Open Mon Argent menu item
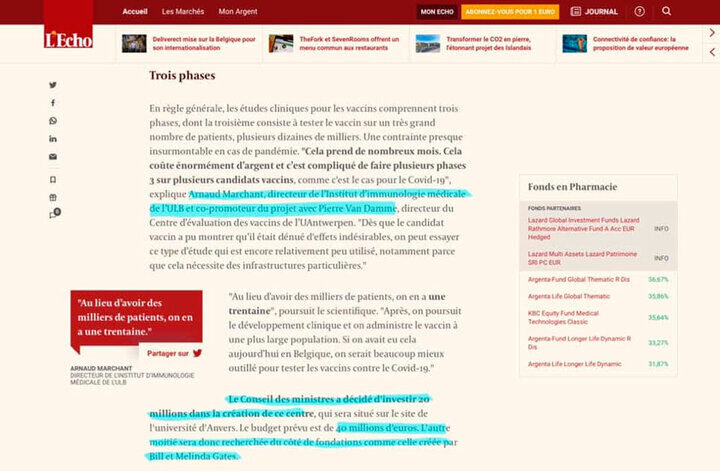720x472 pixels. 238,11
